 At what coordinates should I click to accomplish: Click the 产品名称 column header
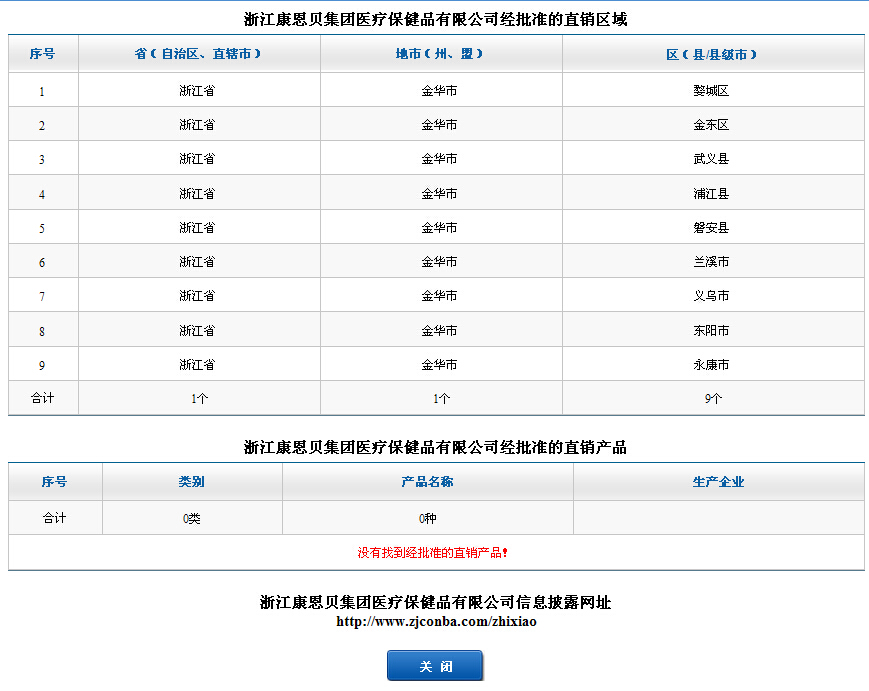click(427, 482)
